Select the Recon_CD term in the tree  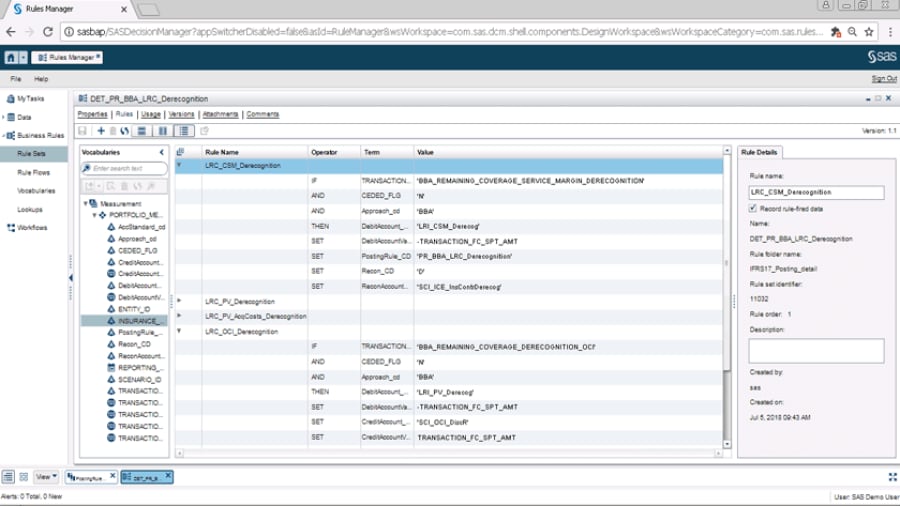pyautogui.click(x=134, y=344)
